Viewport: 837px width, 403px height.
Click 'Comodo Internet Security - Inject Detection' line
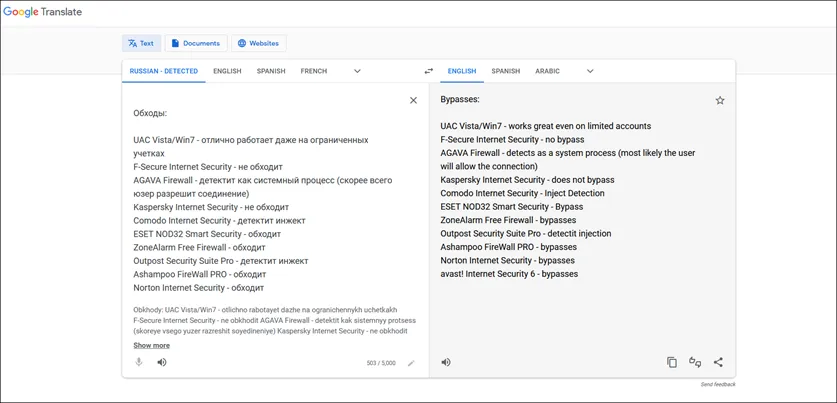[x=523, y=193]
